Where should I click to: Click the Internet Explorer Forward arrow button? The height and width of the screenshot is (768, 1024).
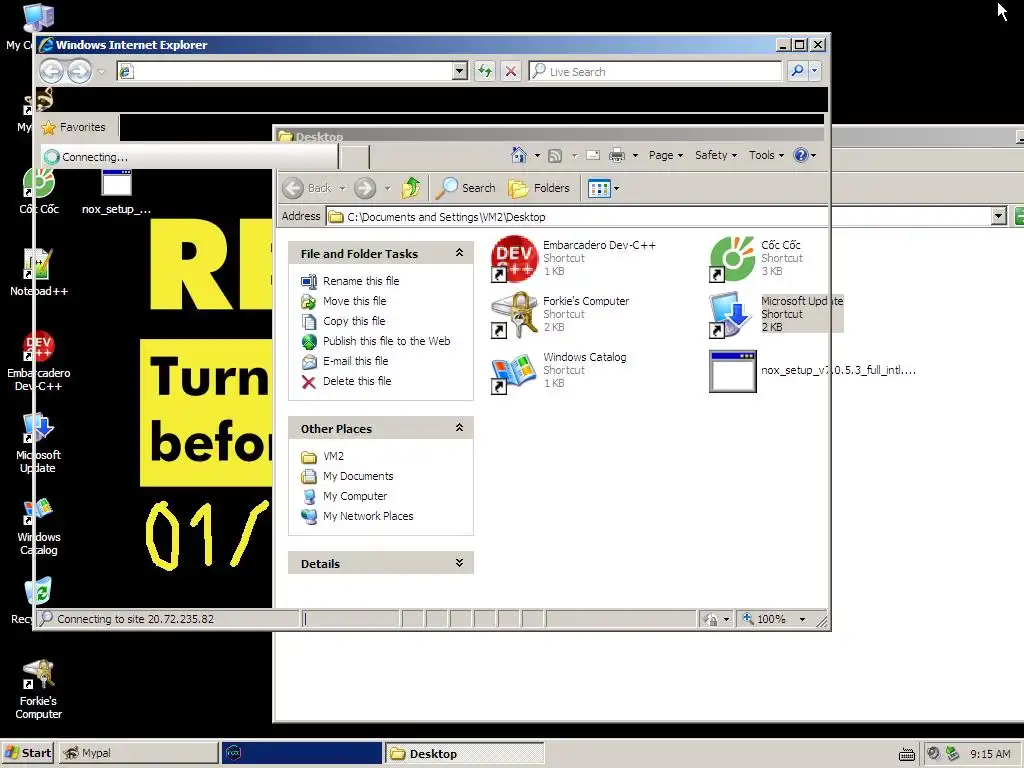80,71
